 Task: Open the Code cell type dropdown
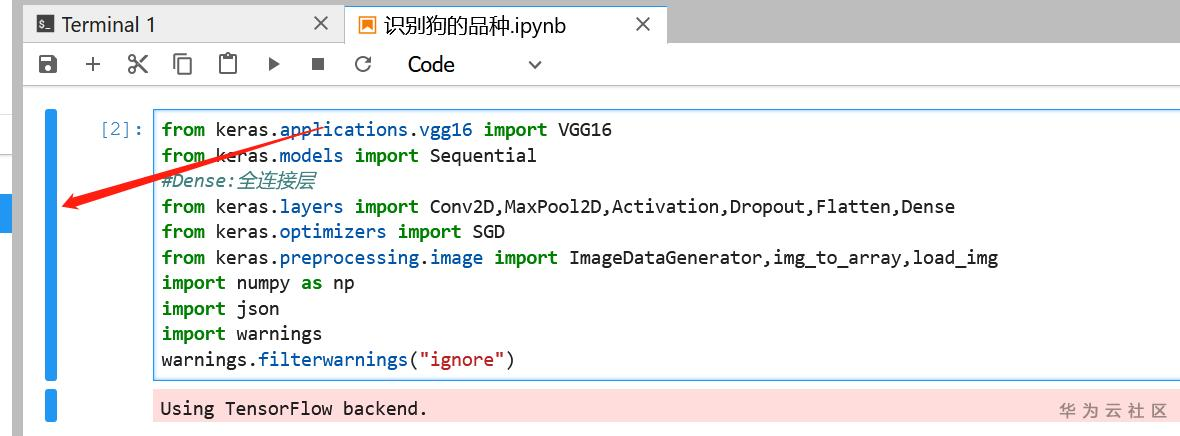pyautogui.click(x=474, y=64)
